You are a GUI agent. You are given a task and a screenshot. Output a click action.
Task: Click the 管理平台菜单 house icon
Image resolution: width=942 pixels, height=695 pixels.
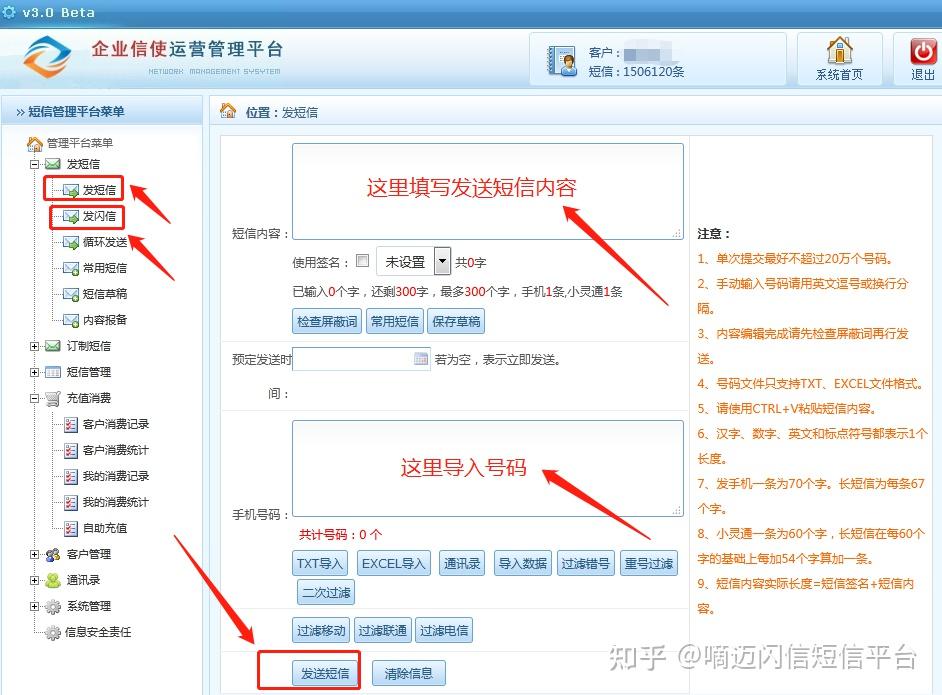click(x=35, y=144)
